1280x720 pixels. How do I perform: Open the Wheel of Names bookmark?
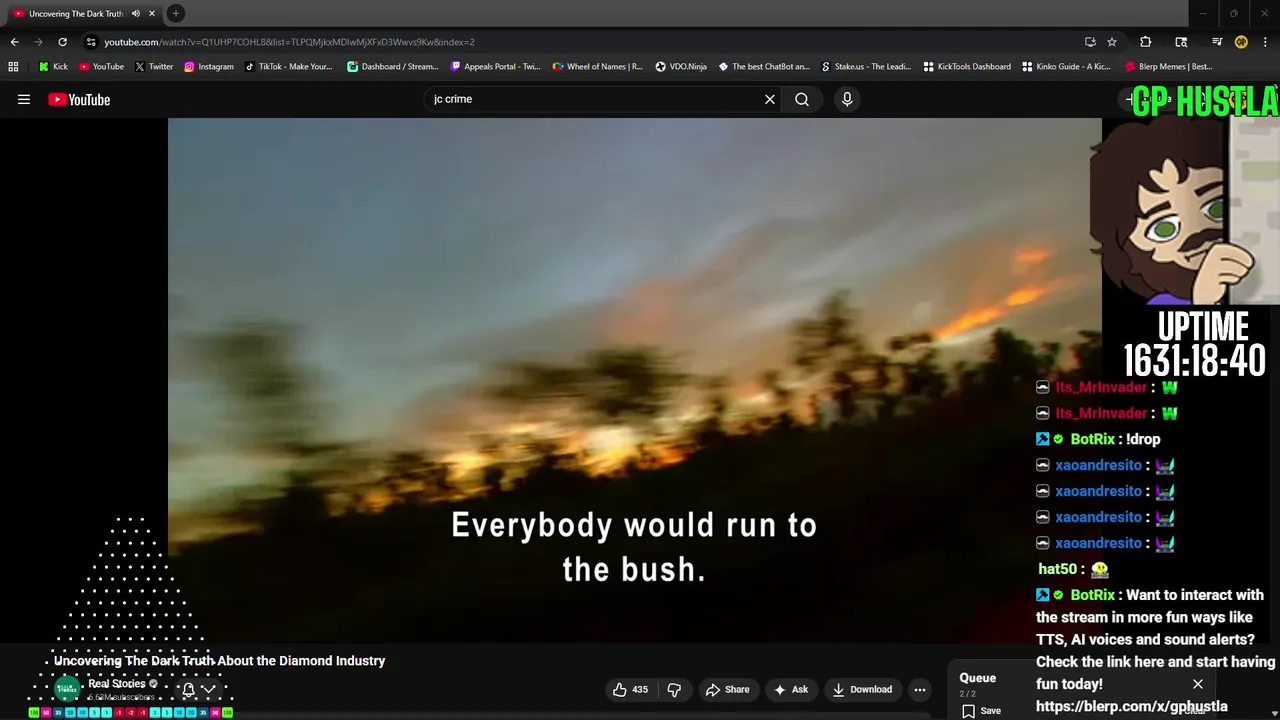(x=597, y=67)
